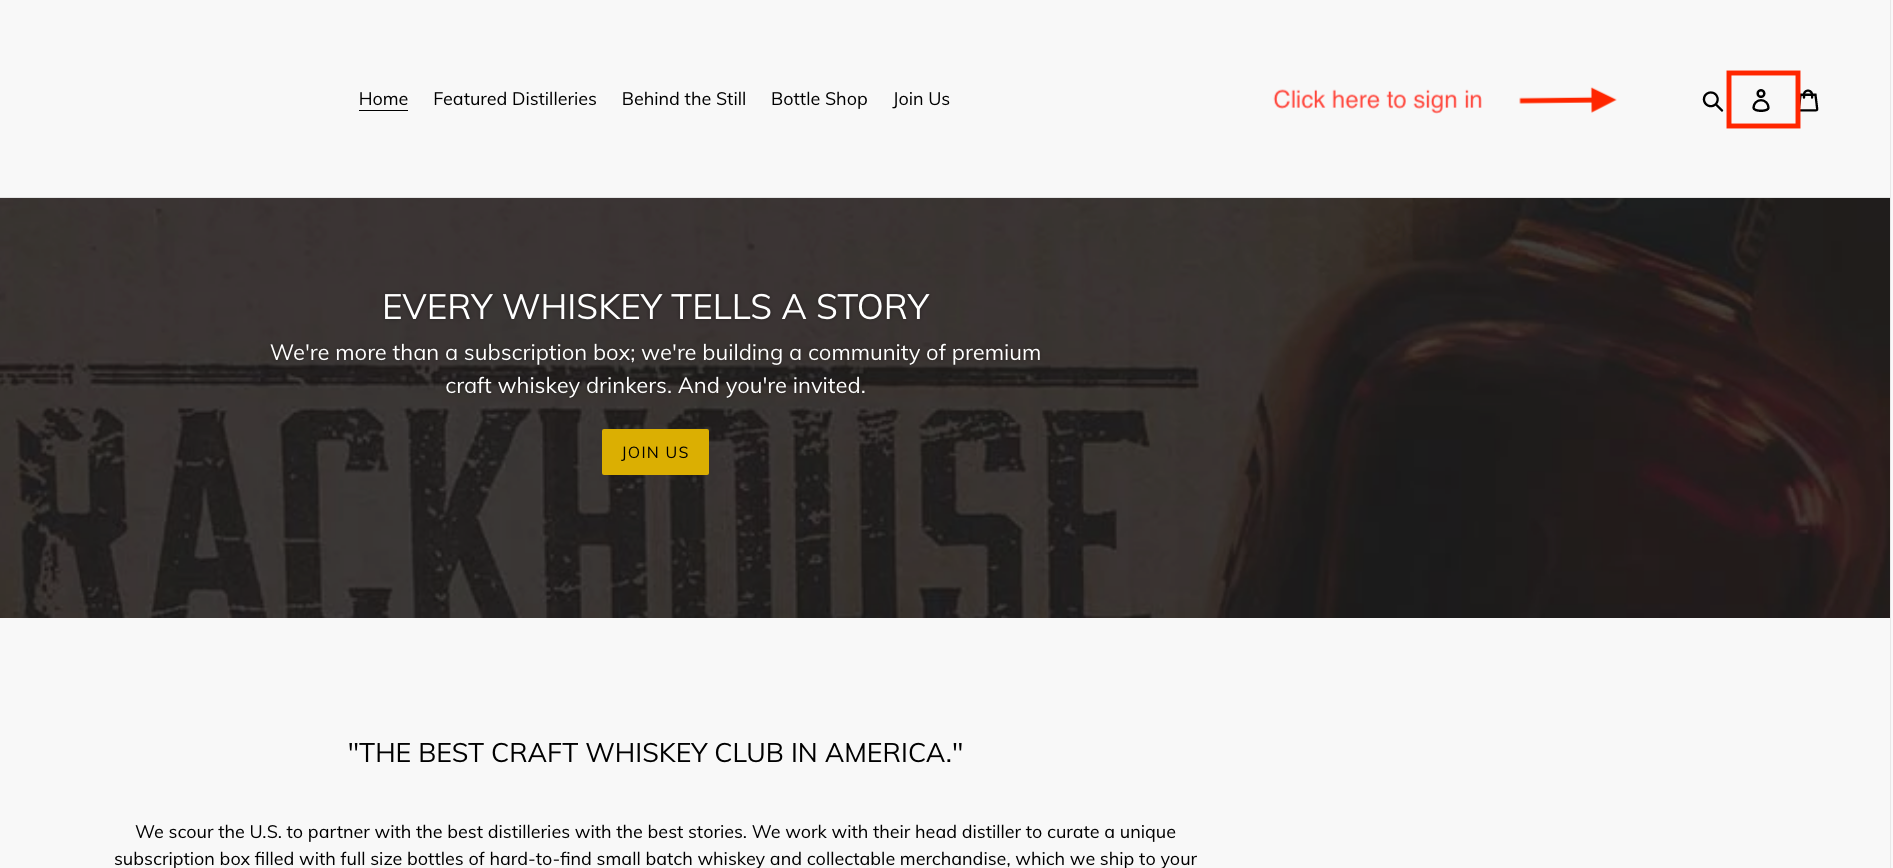Click the paragraph line mentioning hard-to-find whiskey
The height and width of the screenshot is (868, 1893).
pos(655,858)
